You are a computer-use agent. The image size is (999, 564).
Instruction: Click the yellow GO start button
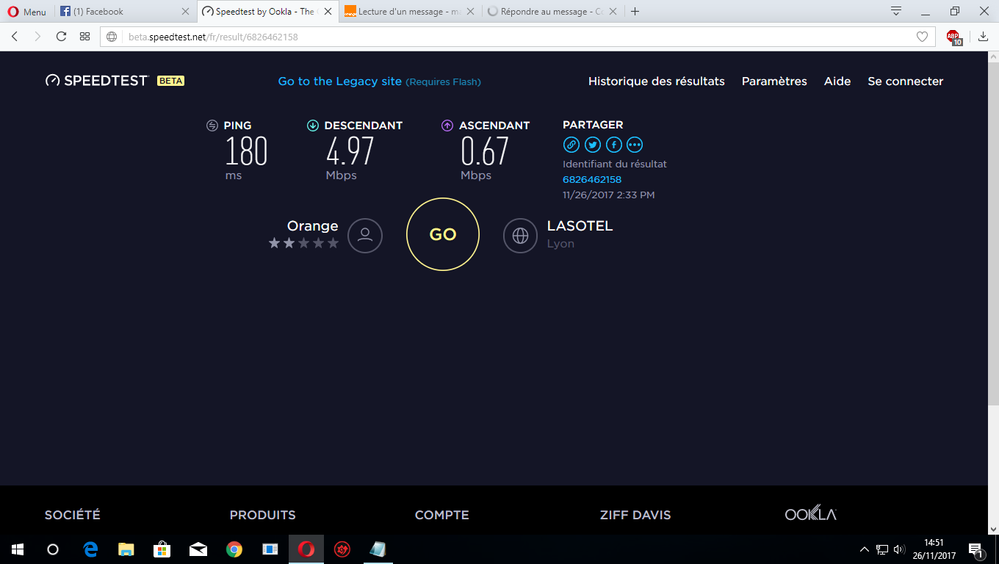click(x=442, y=235)
